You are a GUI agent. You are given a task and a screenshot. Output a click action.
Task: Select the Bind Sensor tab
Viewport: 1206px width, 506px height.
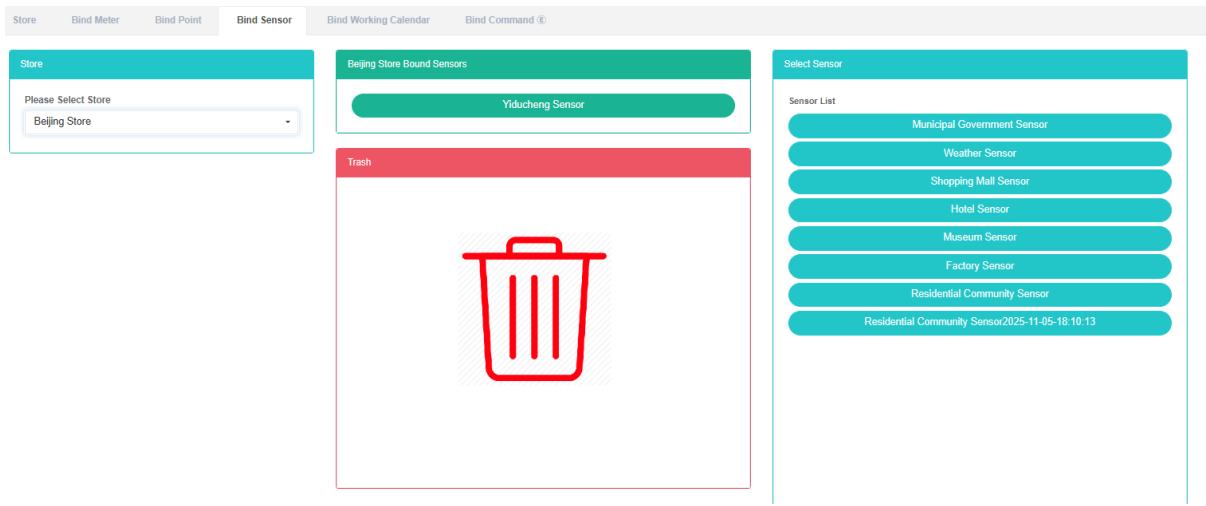pyautogui.click(x=264, y=20)
